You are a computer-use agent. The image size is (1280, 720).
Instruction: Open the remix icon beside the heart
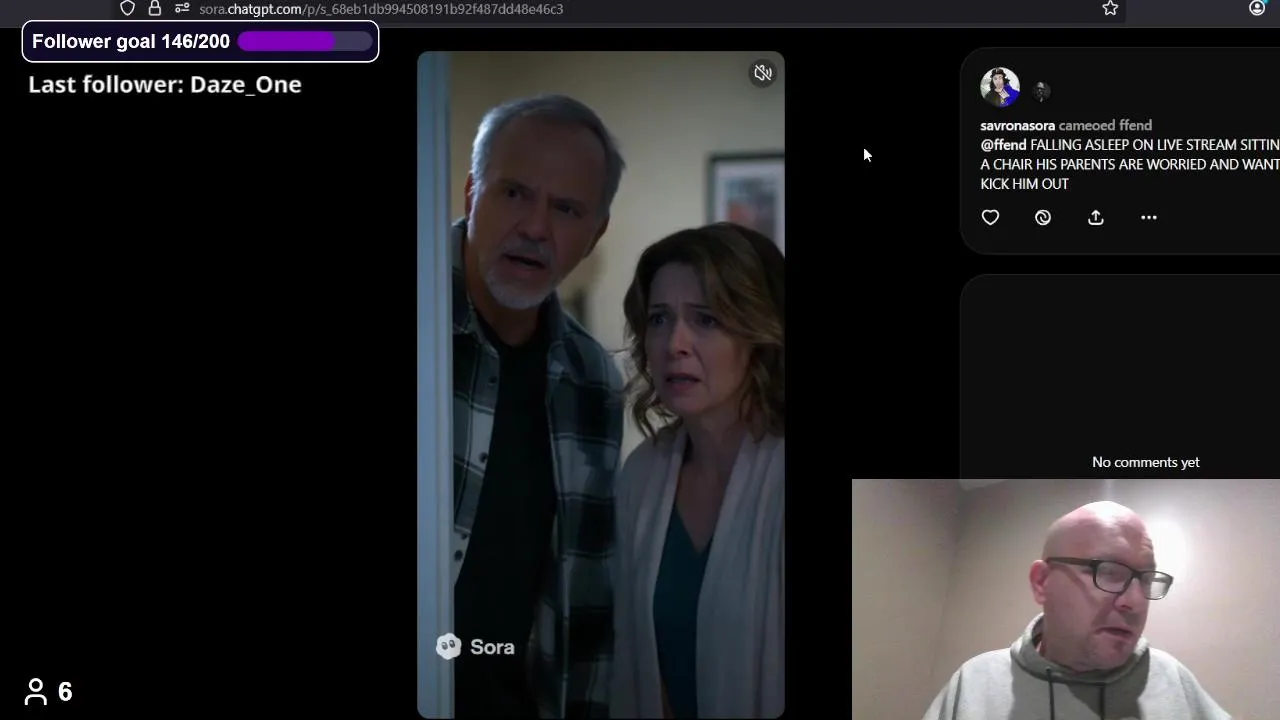[x=1043, y=217]
